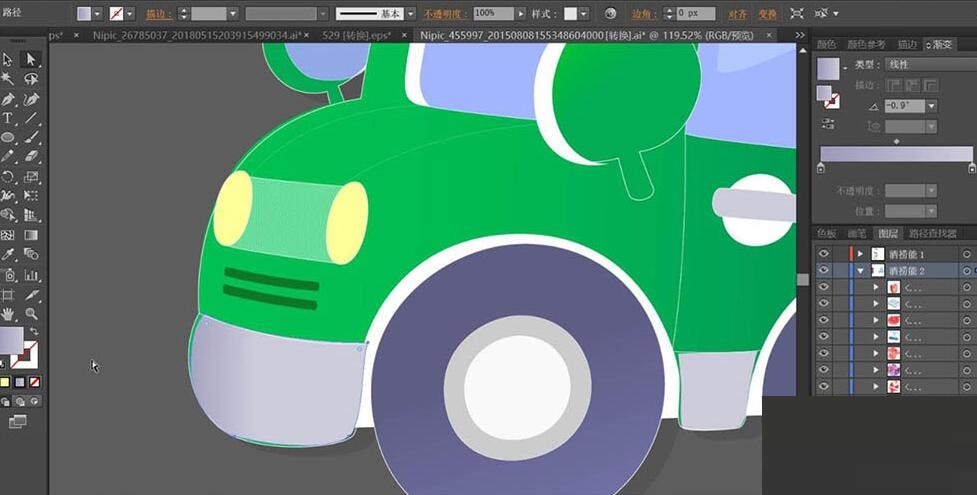This screenshot has height=495, width=977.
Task: Expand the 酒捞能 1 layer
Action: 860,254
